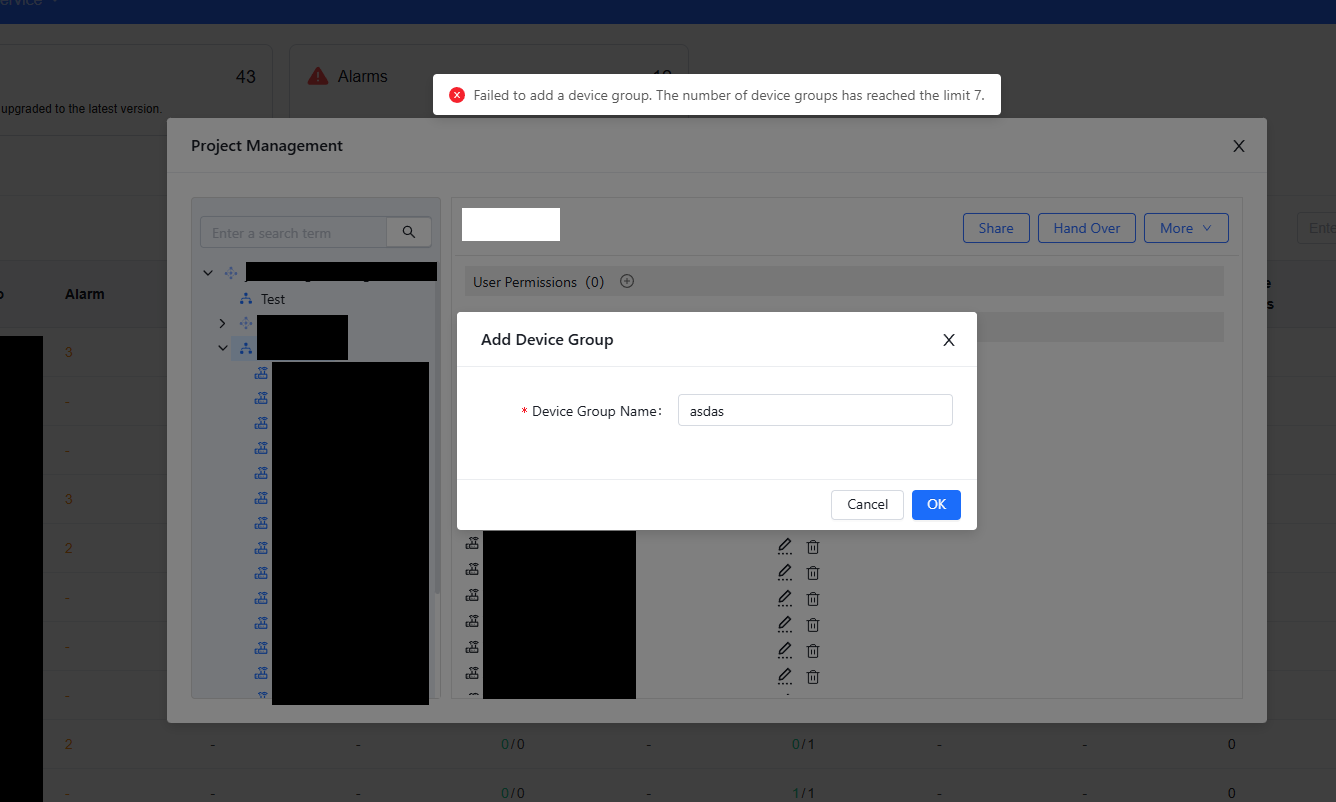The width and height of the screenshot is (1336, 802).
Task: Close the Add Device Group dialog with X
Action: click(949, 340)
